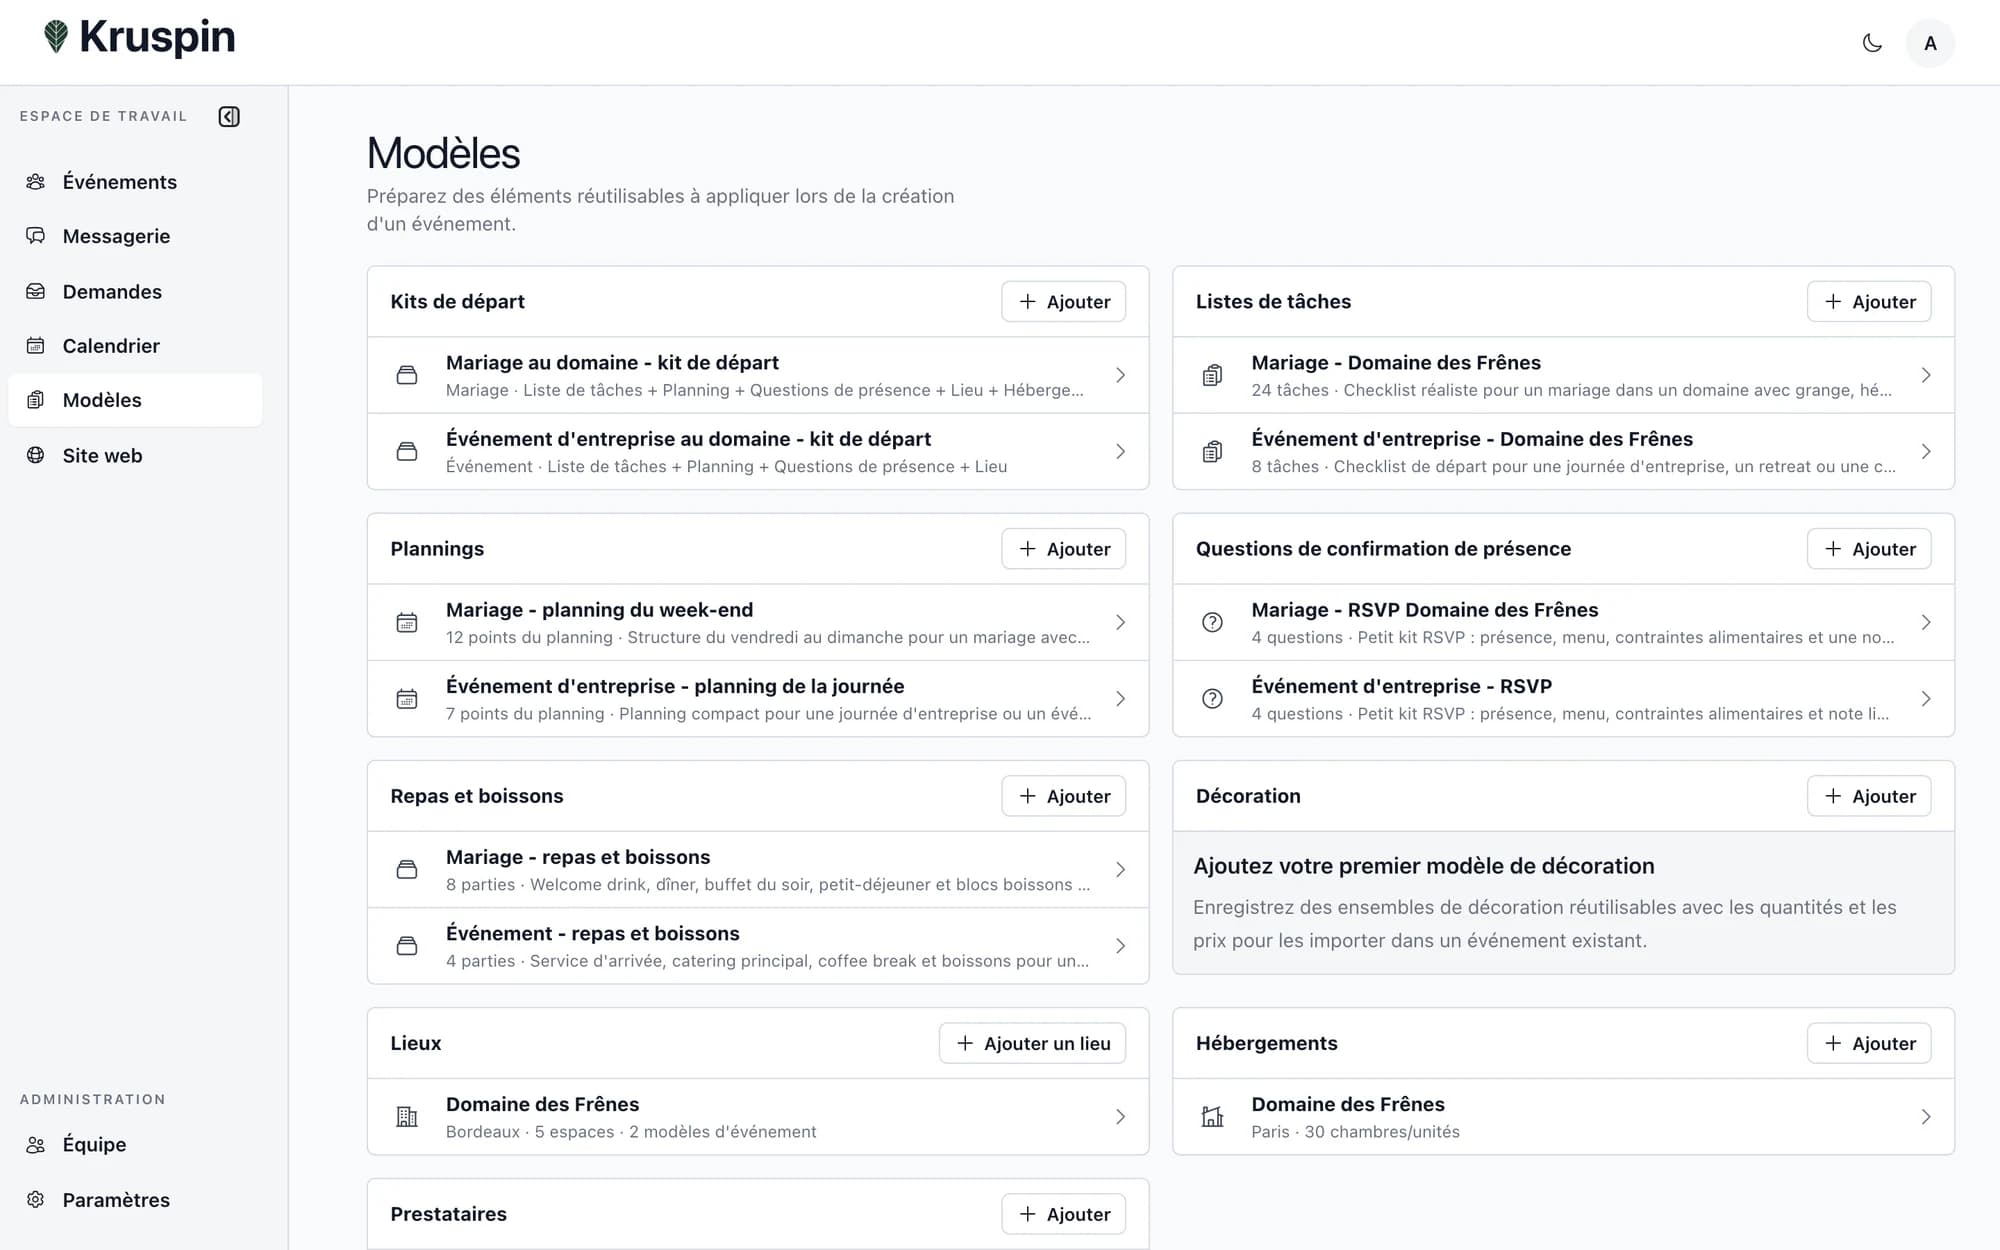Select 'Bordeaux · 5 espaces · 2 modèles d'événement' text

631,1132
